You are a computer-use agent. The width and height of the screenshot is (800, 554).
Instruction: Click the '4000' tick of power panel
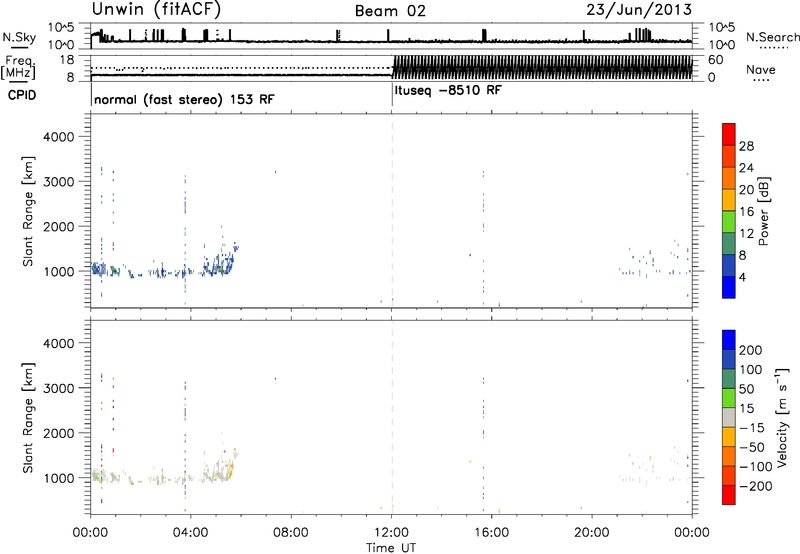[59, 137]
